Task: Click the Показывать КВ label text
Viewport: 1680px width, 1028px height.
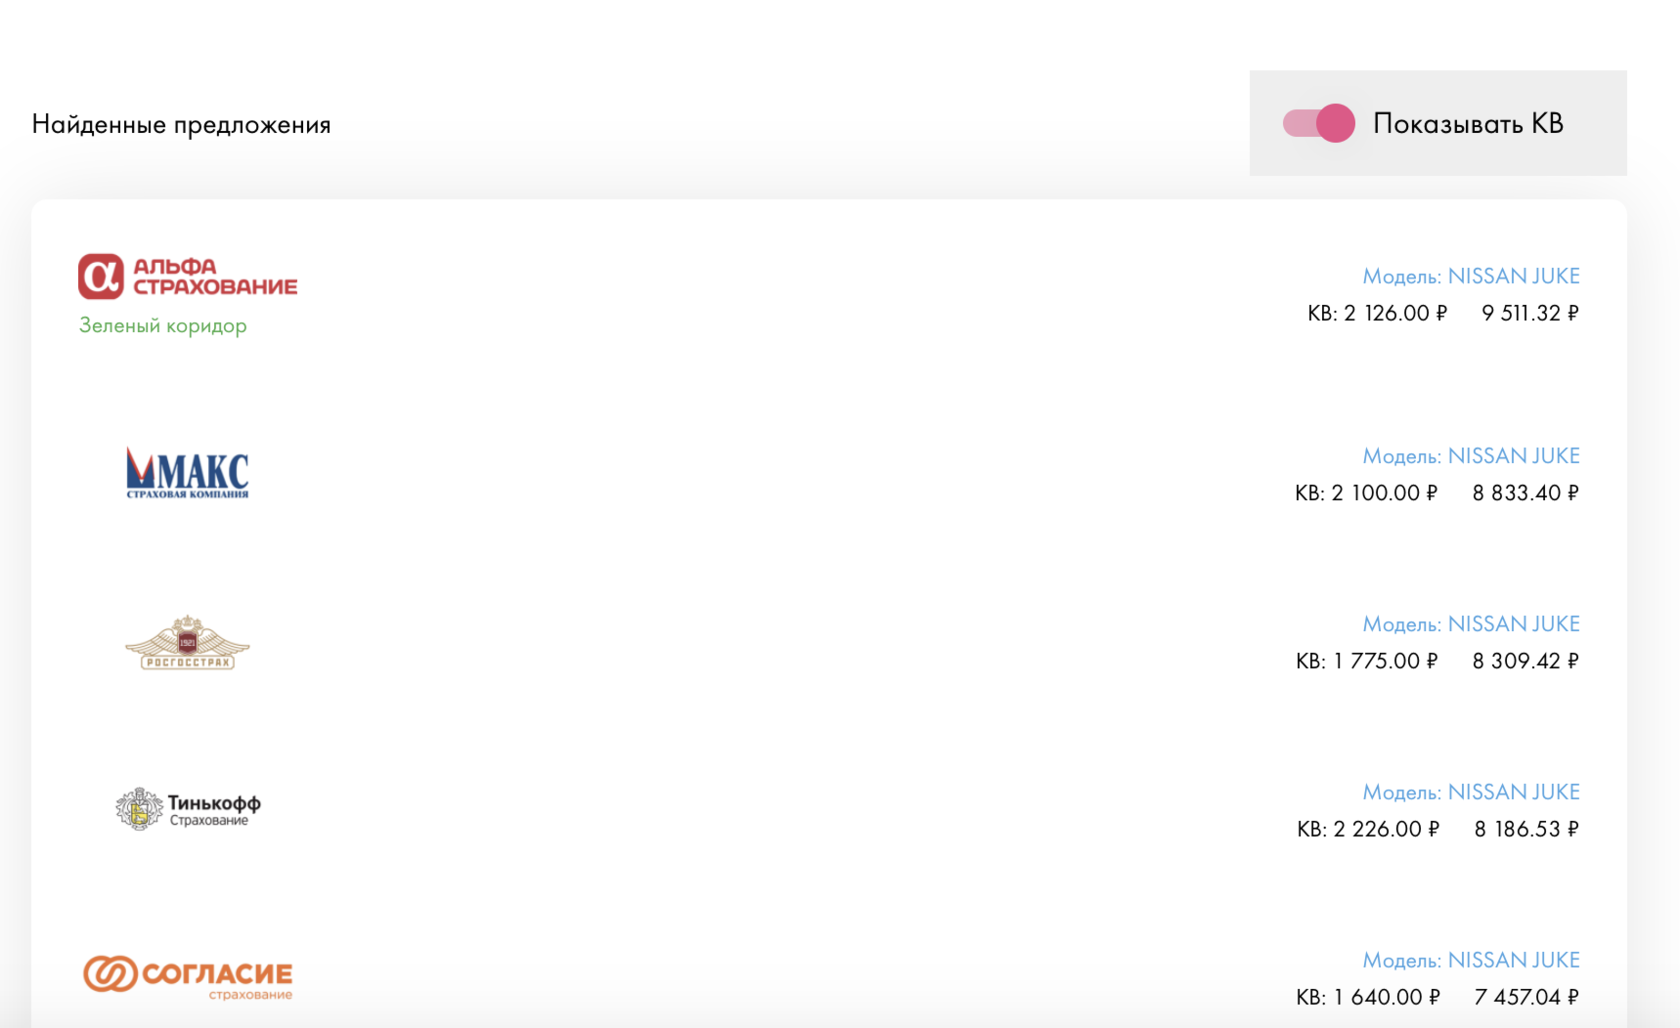Action: 1468,123
